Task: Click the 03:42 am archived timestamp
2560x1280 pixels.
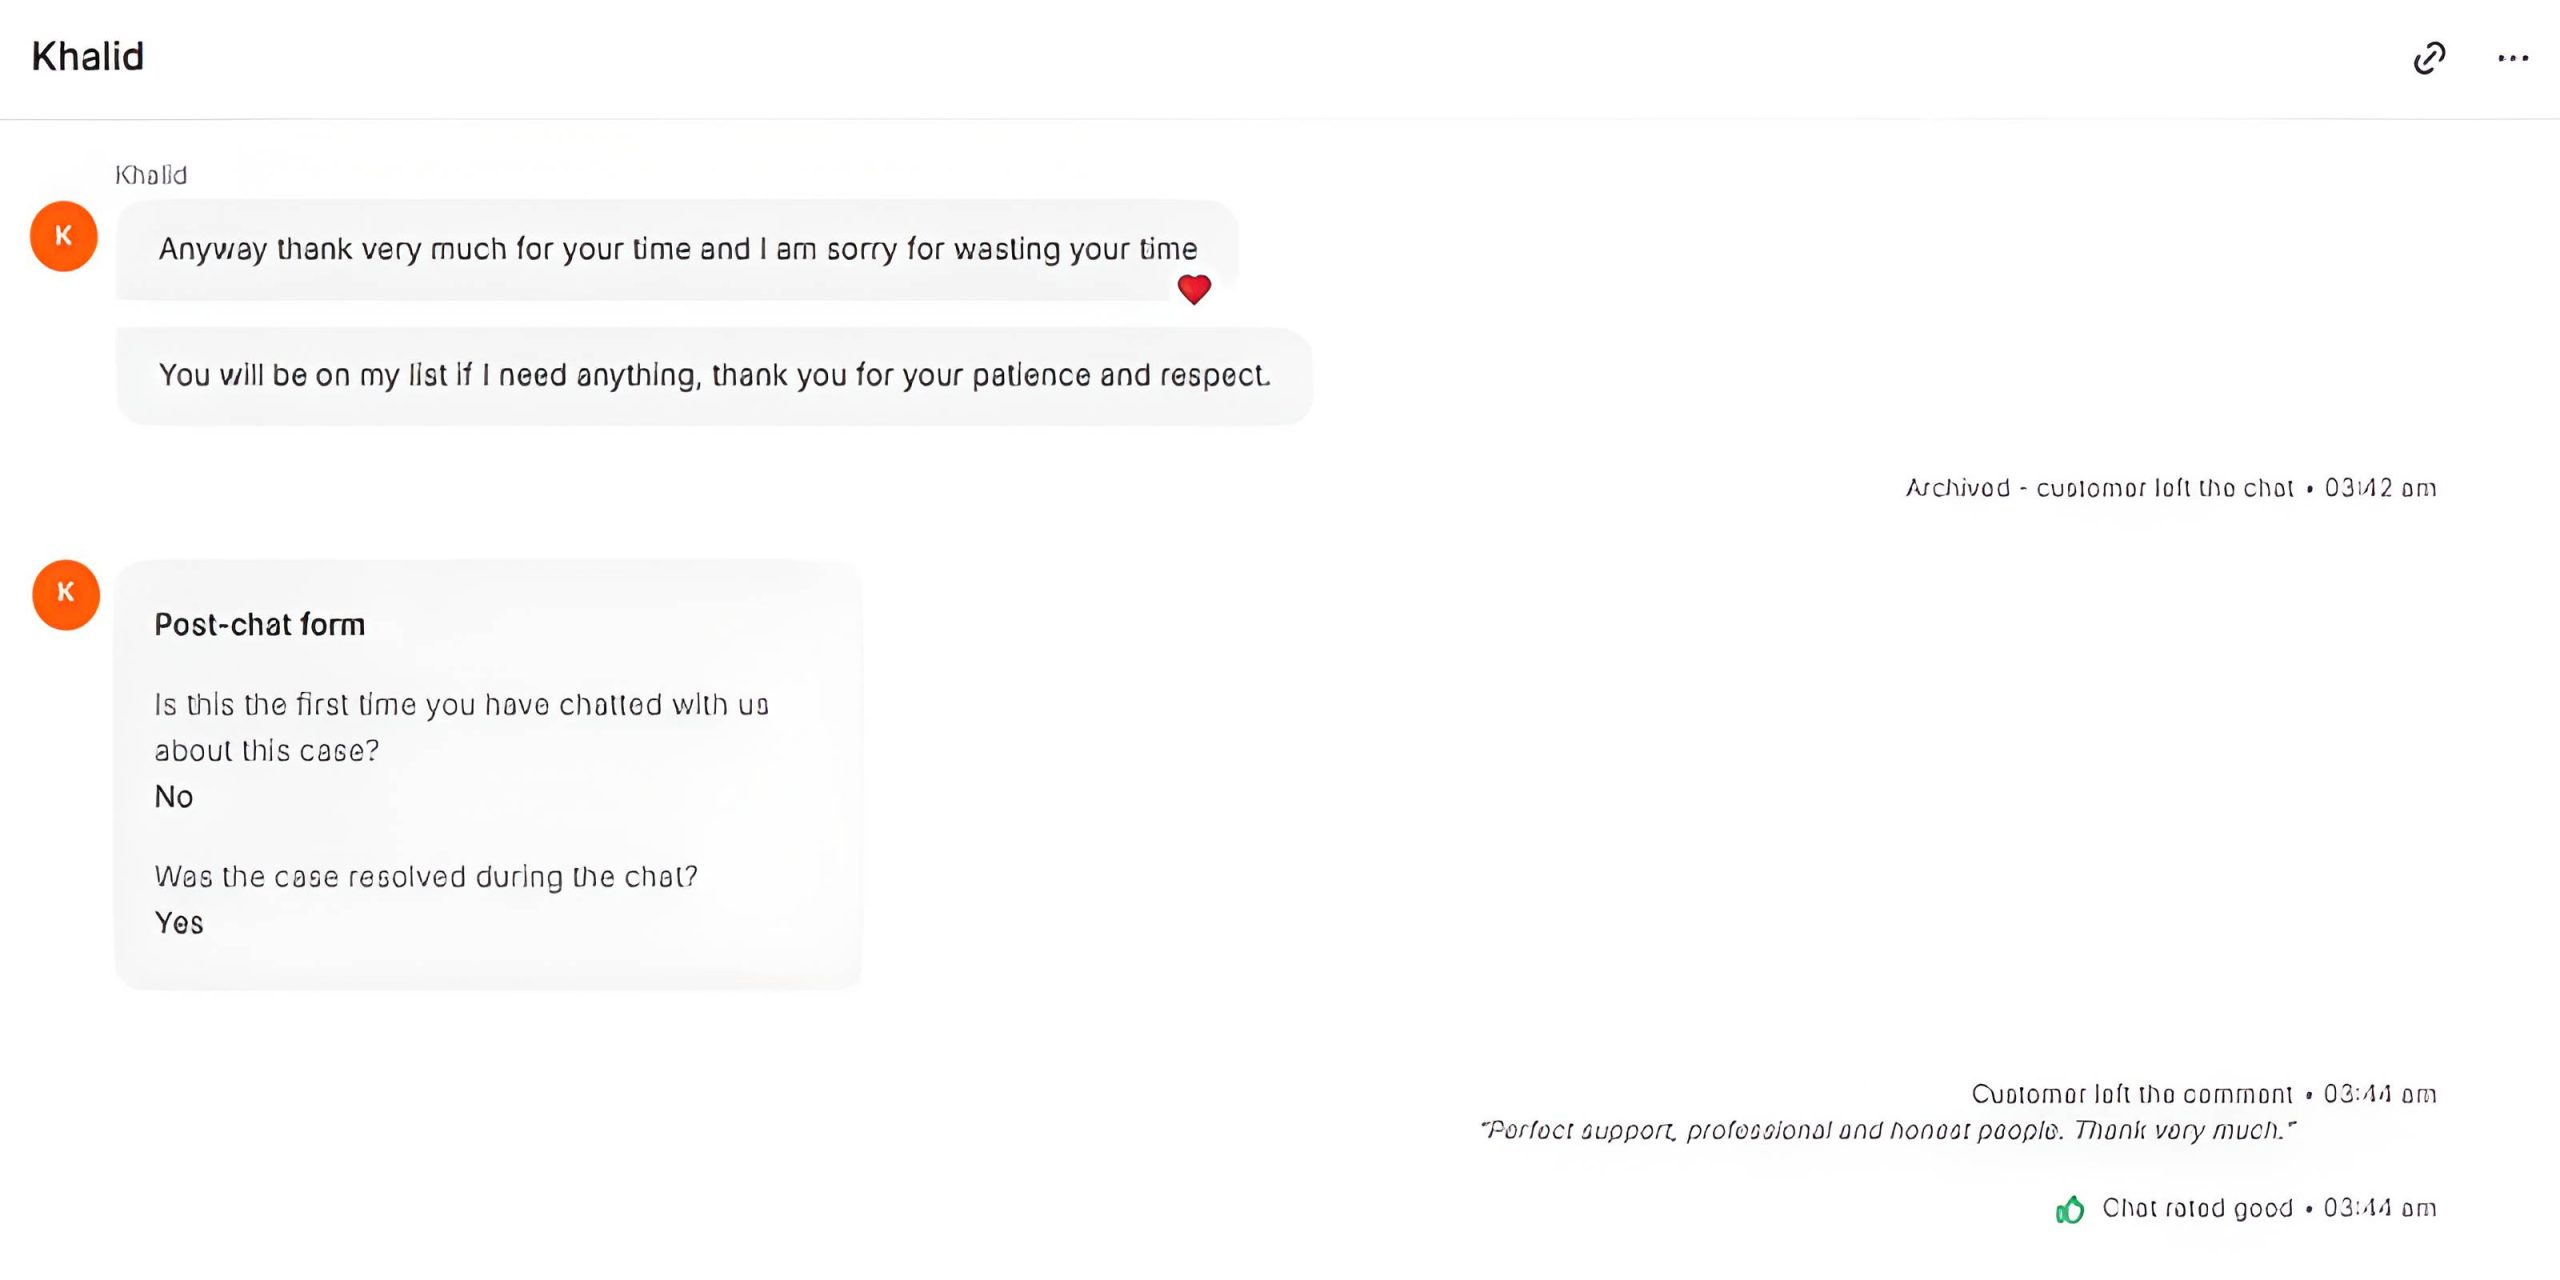Action: click(2380, 488)
